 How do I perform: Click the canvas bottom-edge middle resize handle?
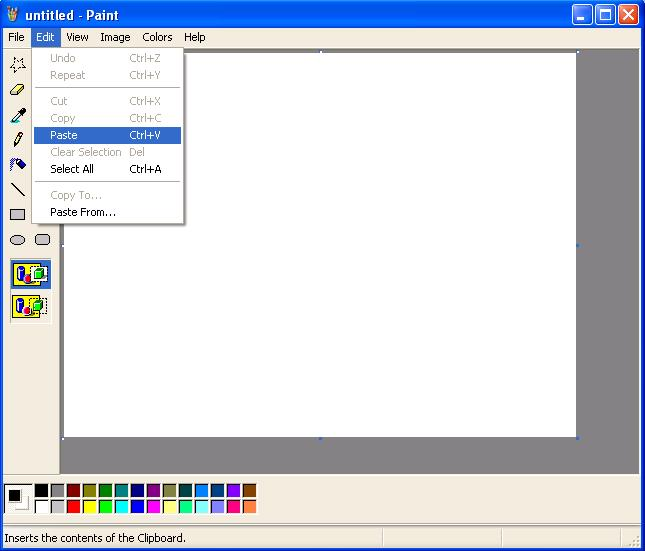click(x=320, y=439)
